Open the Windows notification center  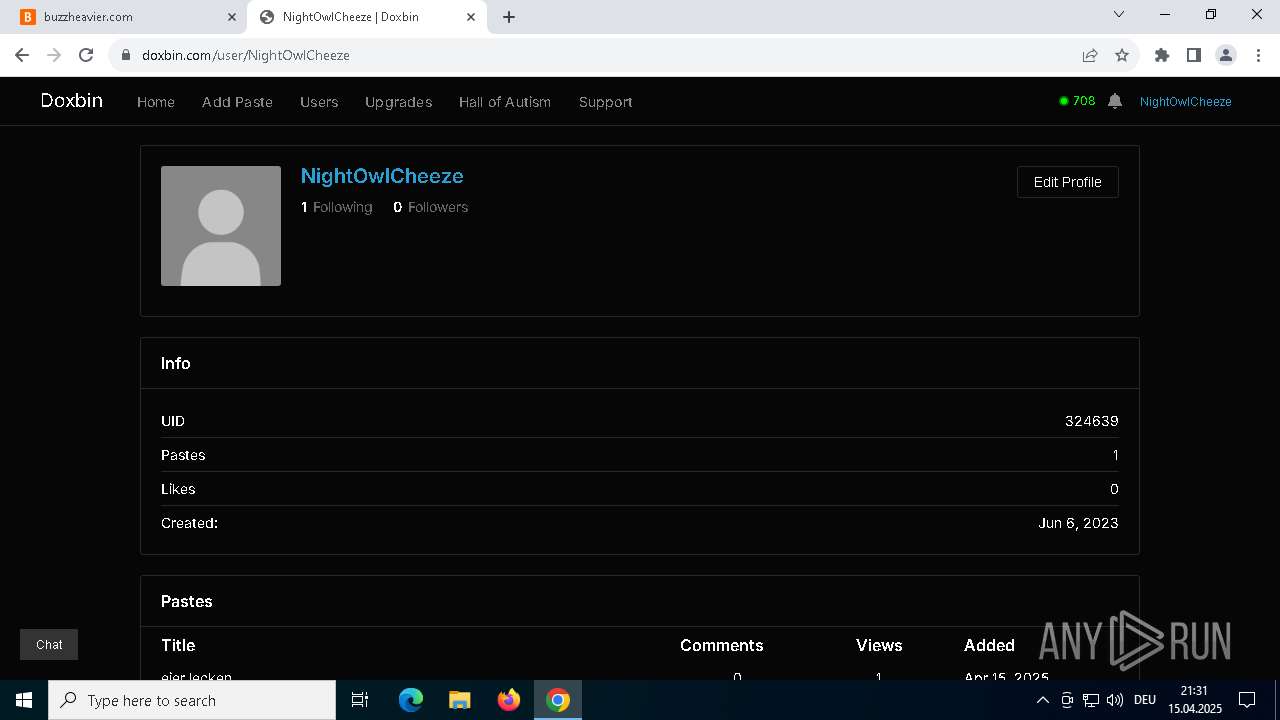click(x=1247, y=700)
